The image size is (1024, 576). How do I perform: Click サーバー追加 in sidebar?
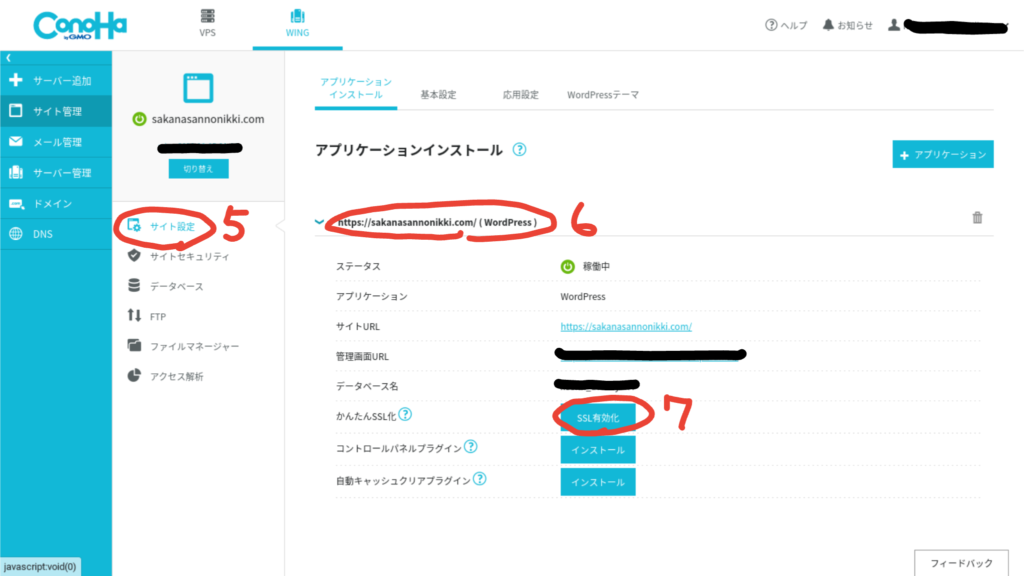[x=56, y=80]
